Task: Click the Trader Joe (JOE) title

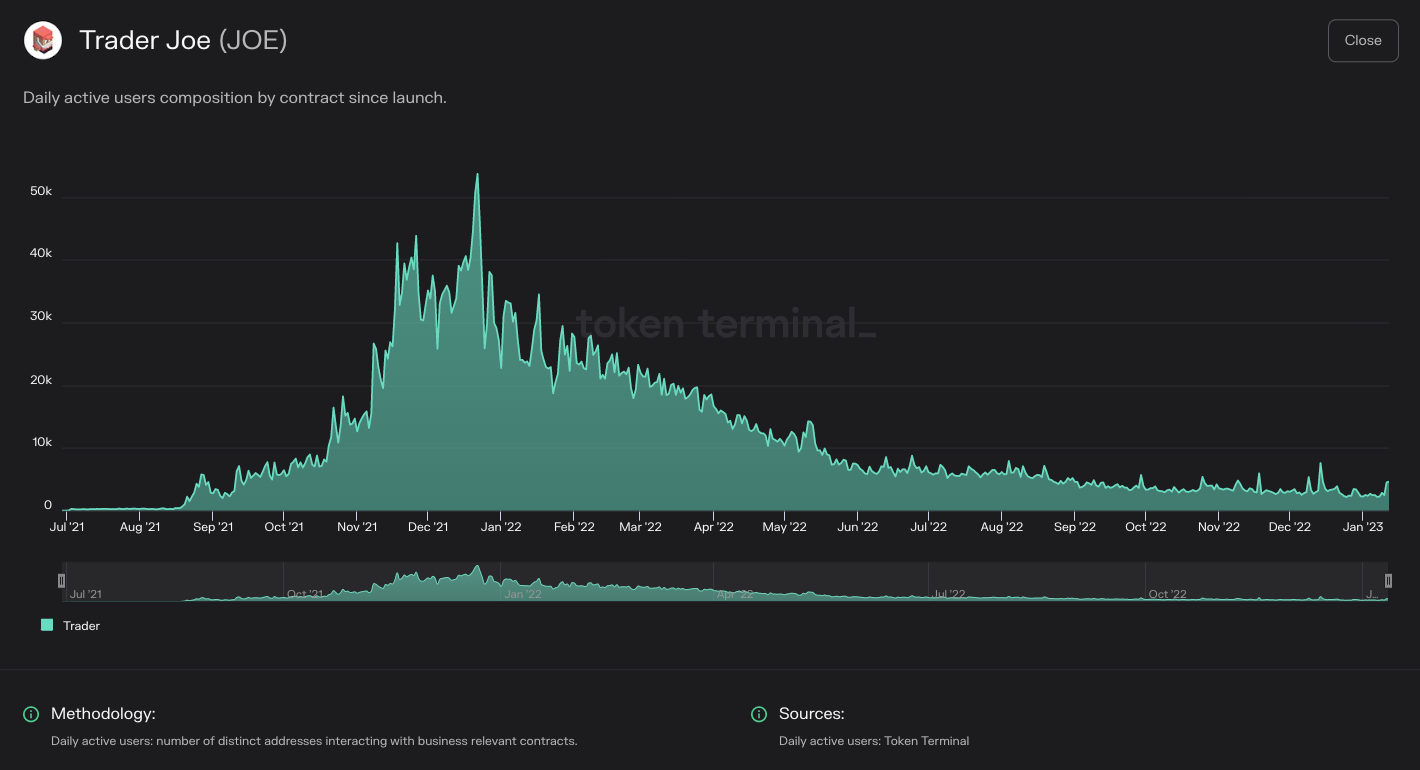Action: (x=181, y=40)
